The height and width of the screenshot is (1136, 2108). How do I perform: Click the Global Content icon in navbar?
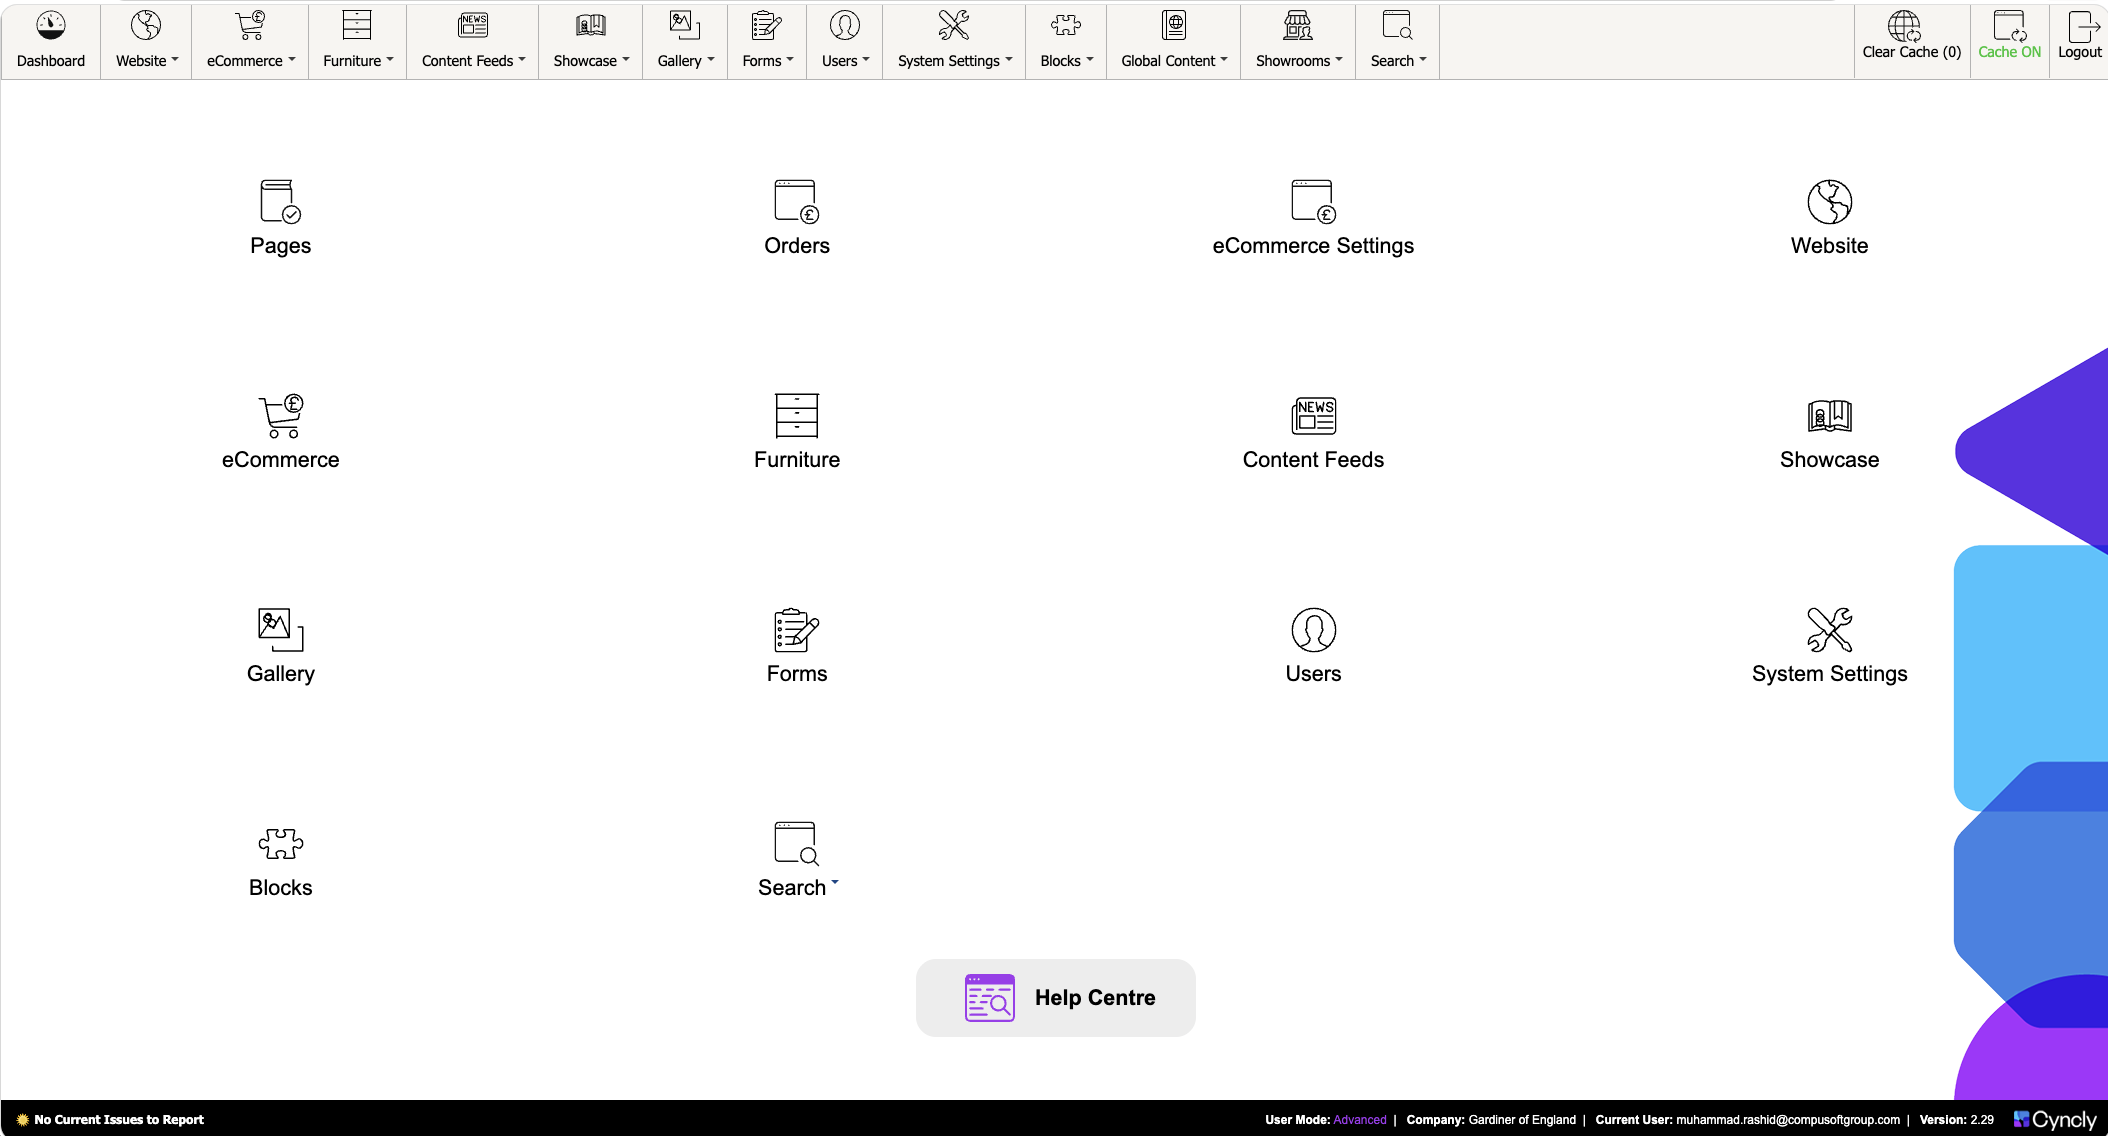pyautogui.click(x=1174, y=26)
